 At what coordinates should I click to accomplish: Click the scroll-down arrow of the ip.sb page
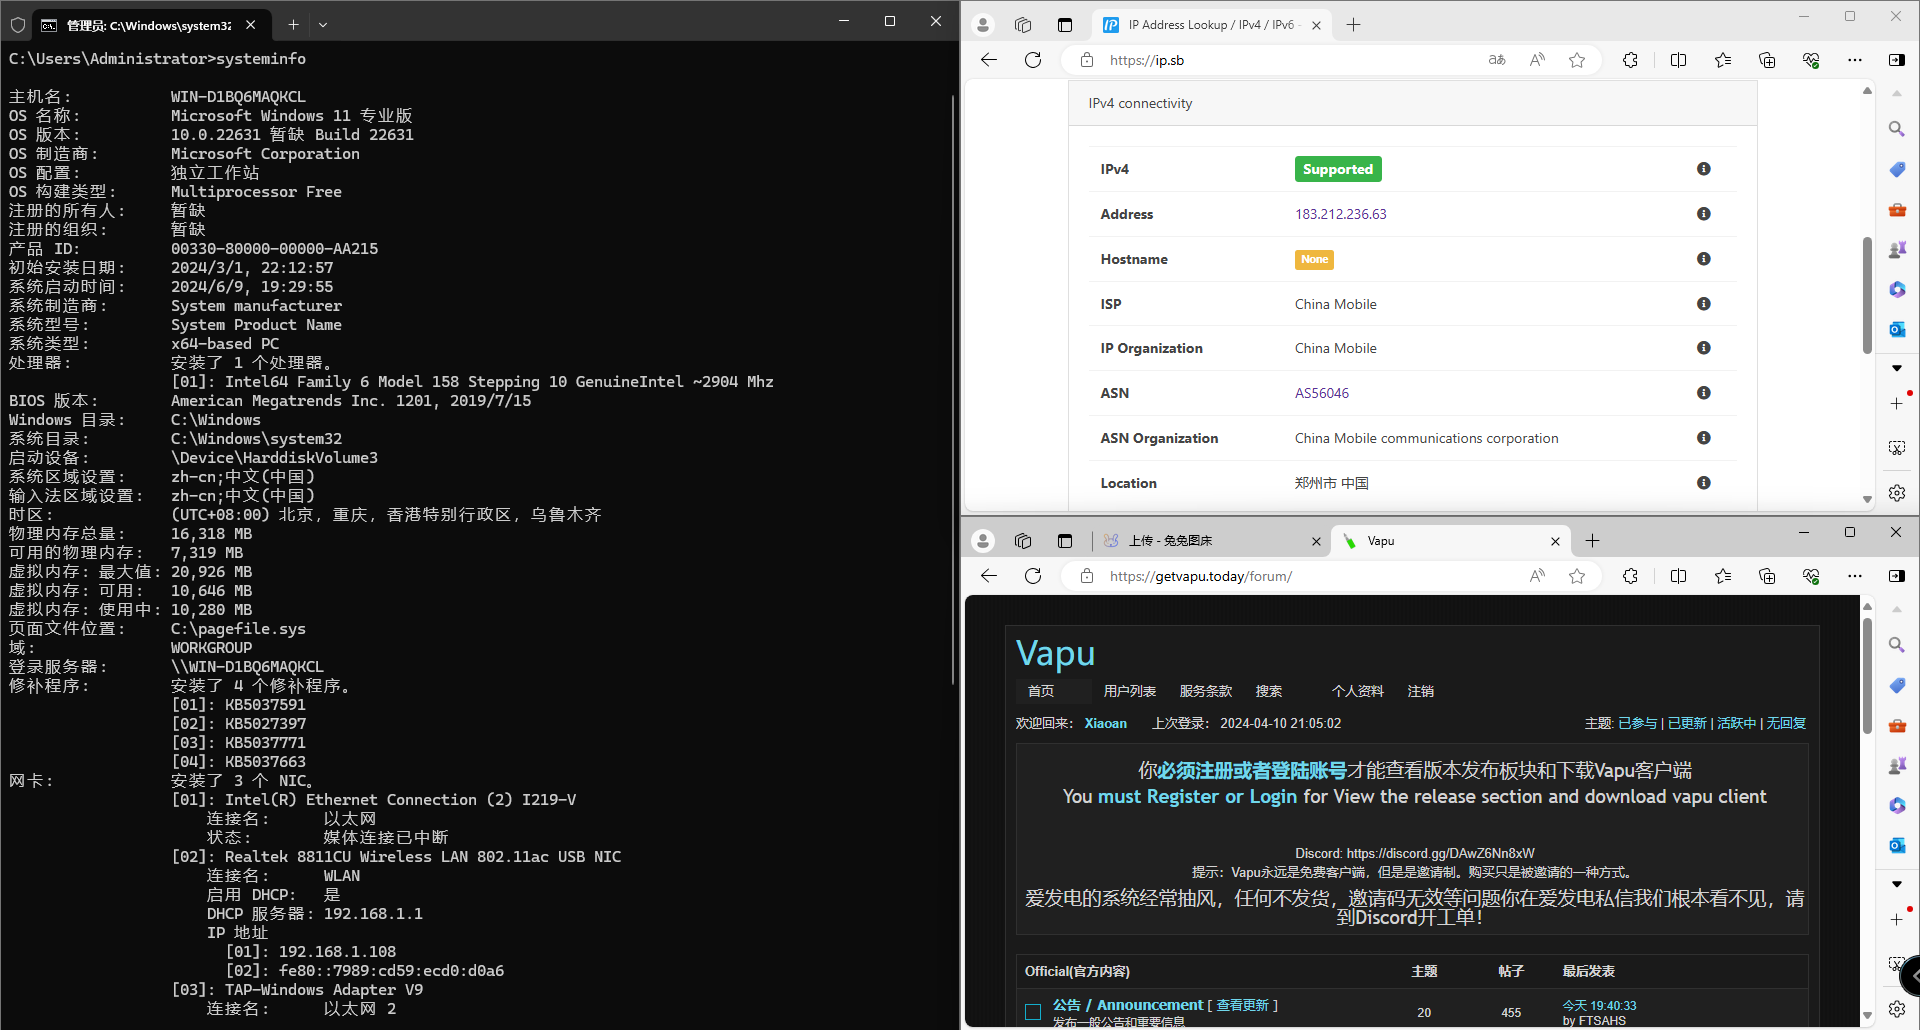click(x=1867, y=499)
